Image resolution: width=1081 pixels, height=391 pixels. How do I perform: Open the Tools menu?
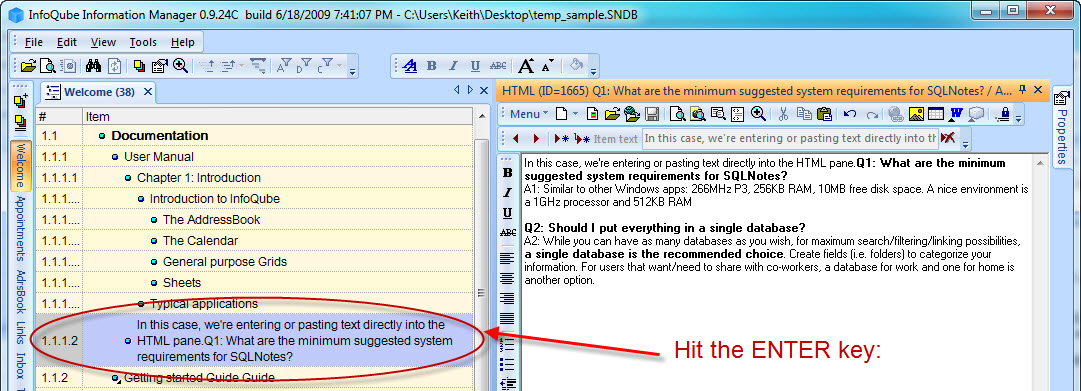point(143,42)
